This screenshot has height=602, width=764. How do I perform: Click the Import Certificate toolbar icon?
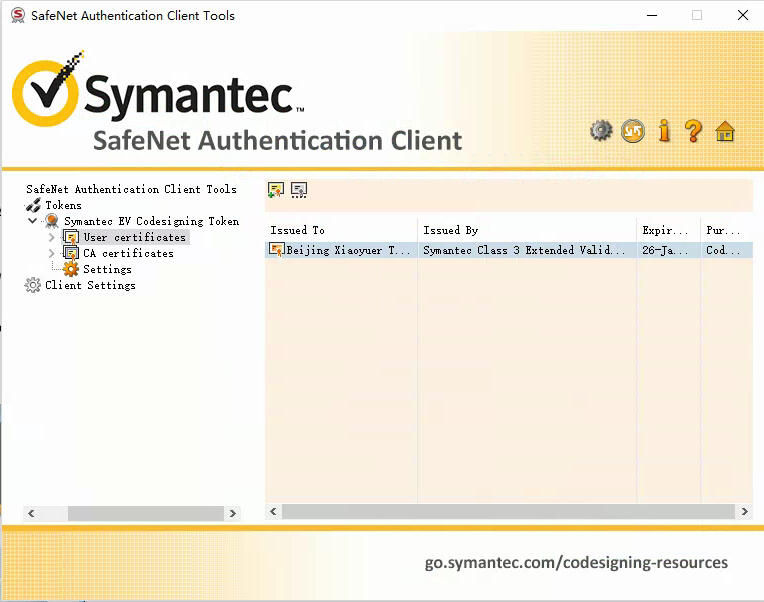coord(276,189)
